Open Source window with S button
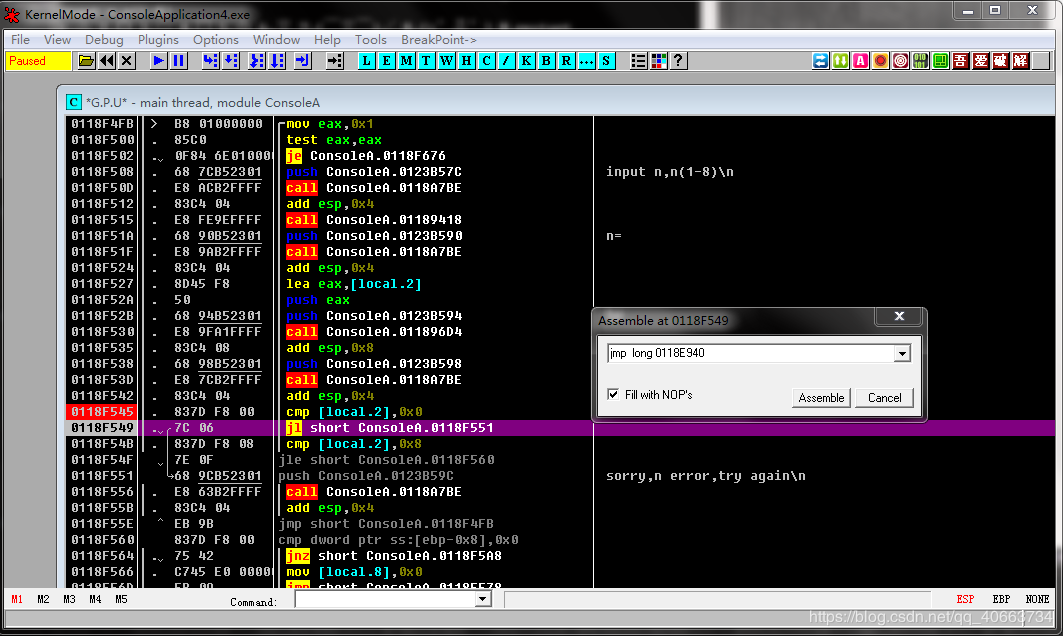The width and height of the screenshot is (1063, 636). click(x=606, y=61)
